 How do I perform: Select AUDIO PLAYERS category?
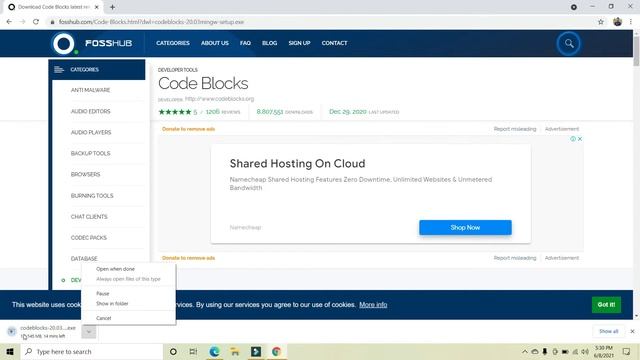tap(91, 132)
